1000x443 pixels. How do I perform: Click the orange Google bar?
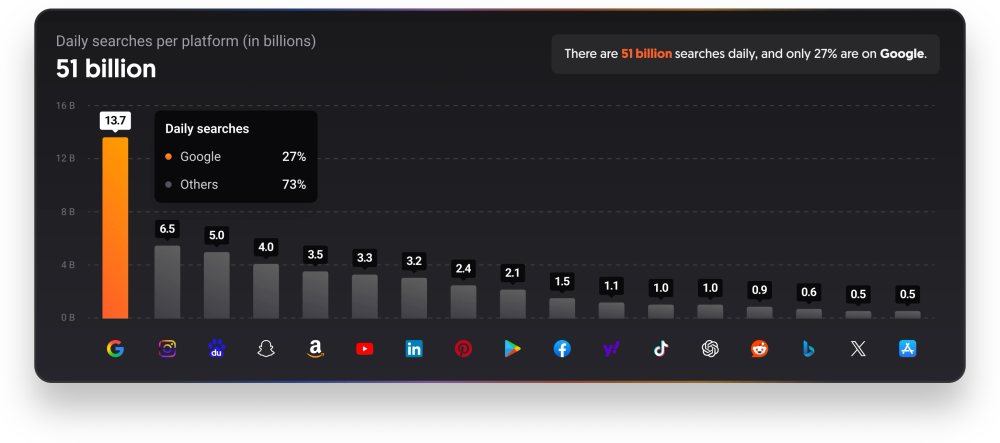pyautogui.click(x=115, y=228)
